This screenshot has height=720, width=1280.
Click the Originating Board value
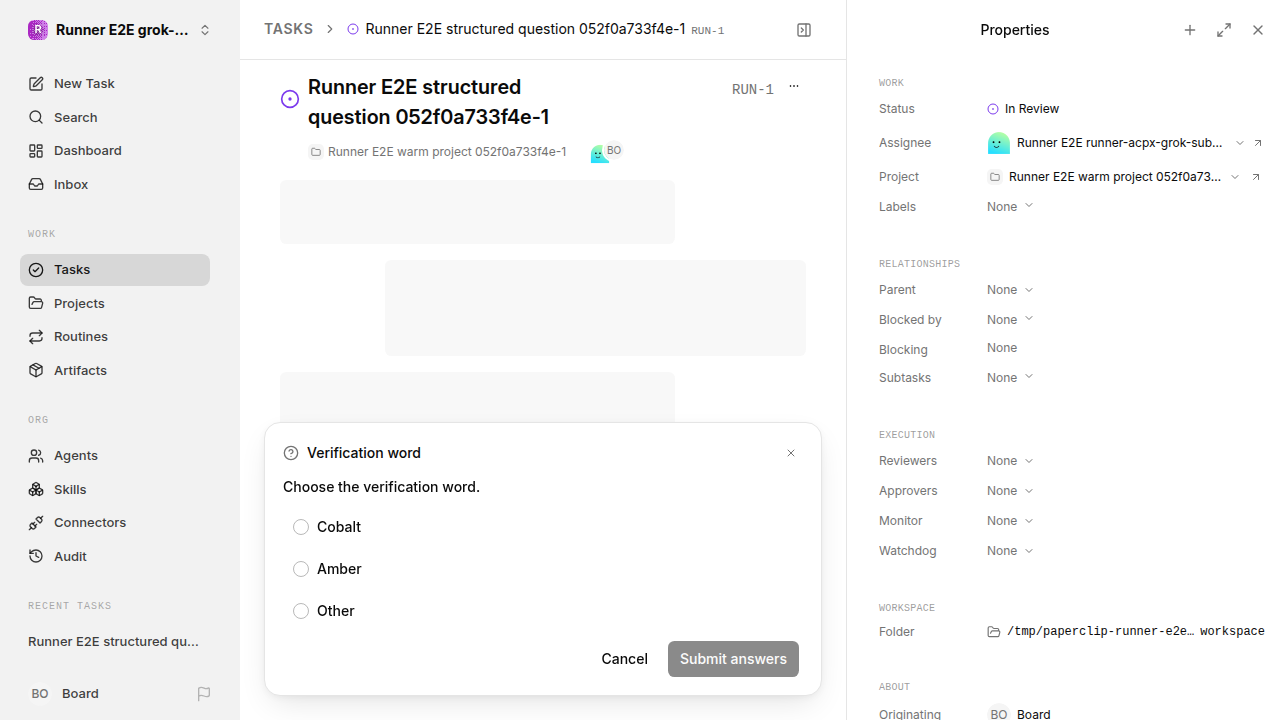(x=1020, y=714)
